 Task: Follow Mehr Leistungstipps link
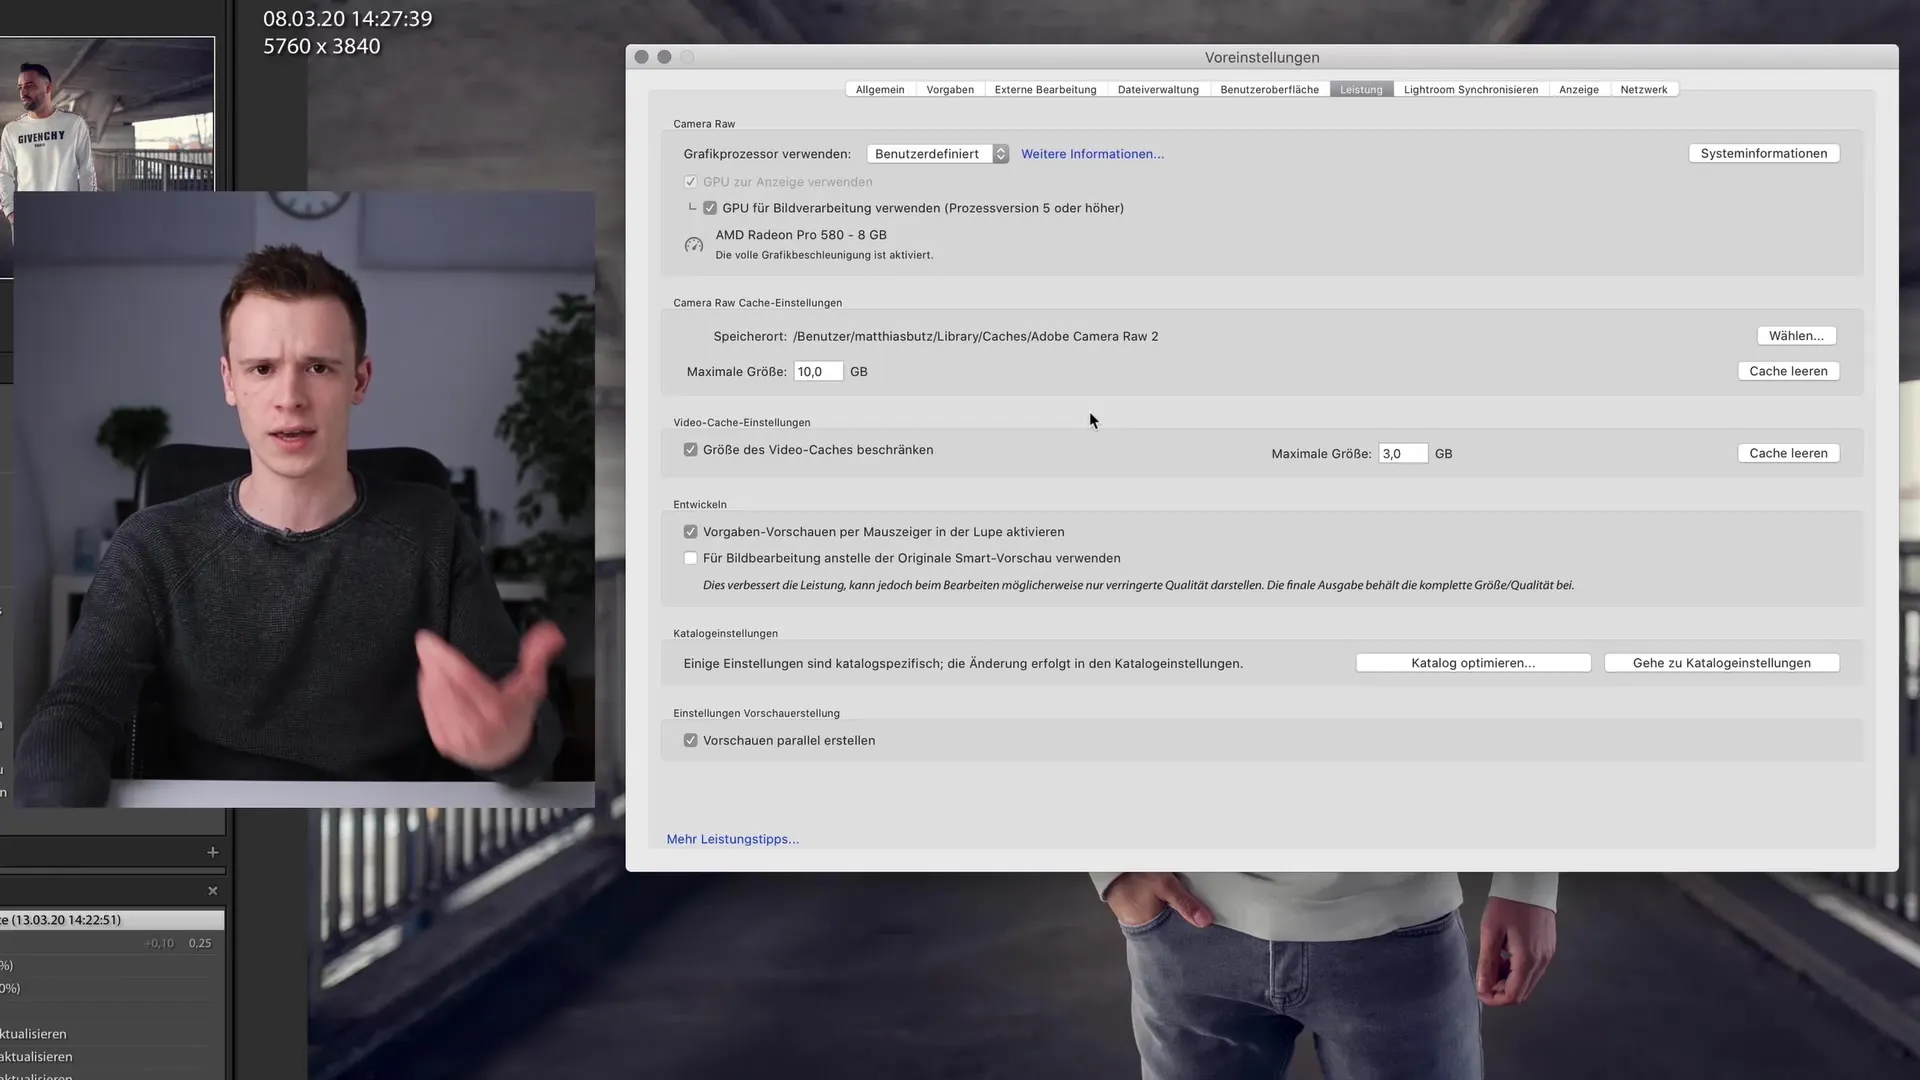pos(732,839)
